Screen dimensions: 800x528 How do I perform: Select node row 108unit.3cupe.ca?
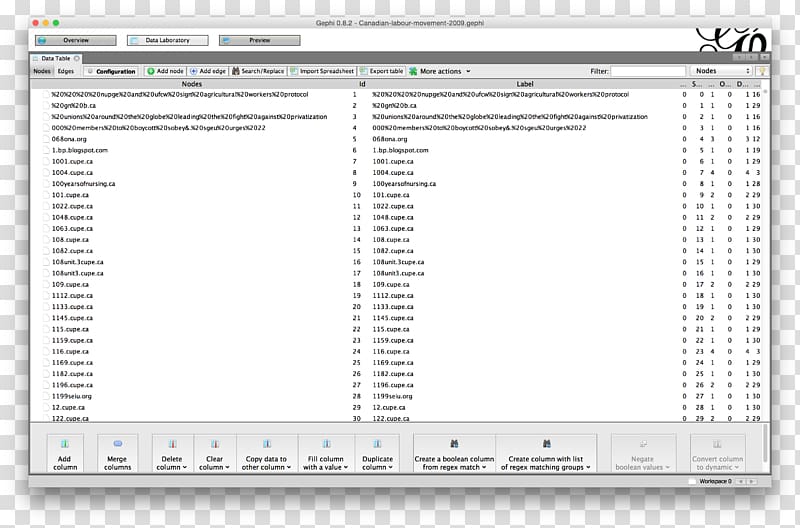[x=77, y=262]
